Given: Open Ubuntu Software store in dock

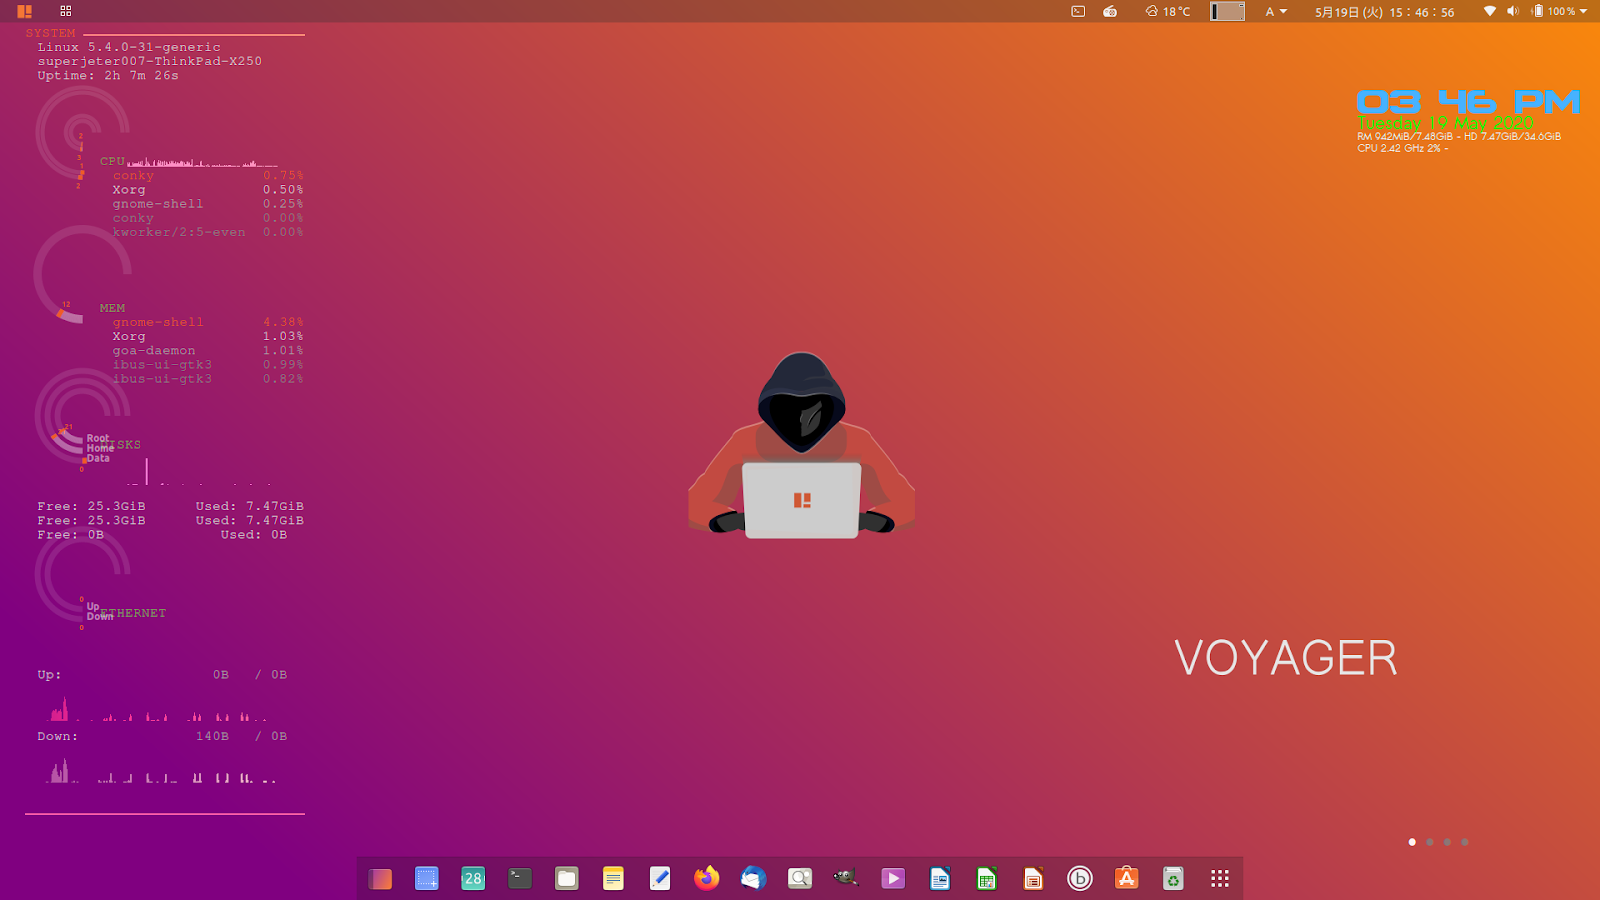Looking at the screenshot, I should click(1127, 878).
